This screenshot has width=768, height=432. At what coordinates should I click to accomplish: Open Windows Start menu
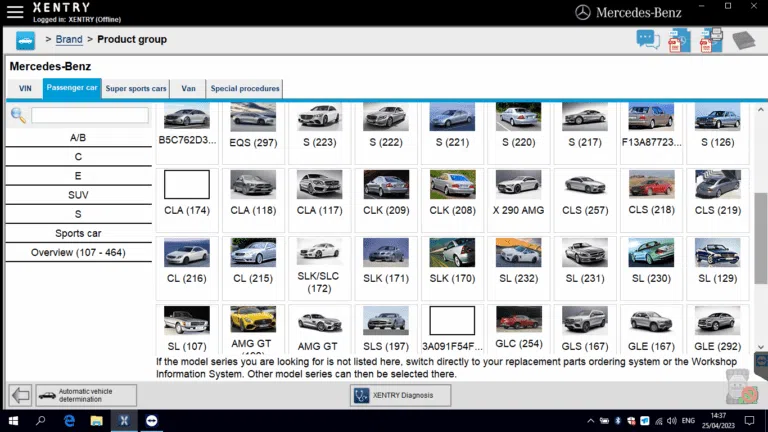pos(13,421)
